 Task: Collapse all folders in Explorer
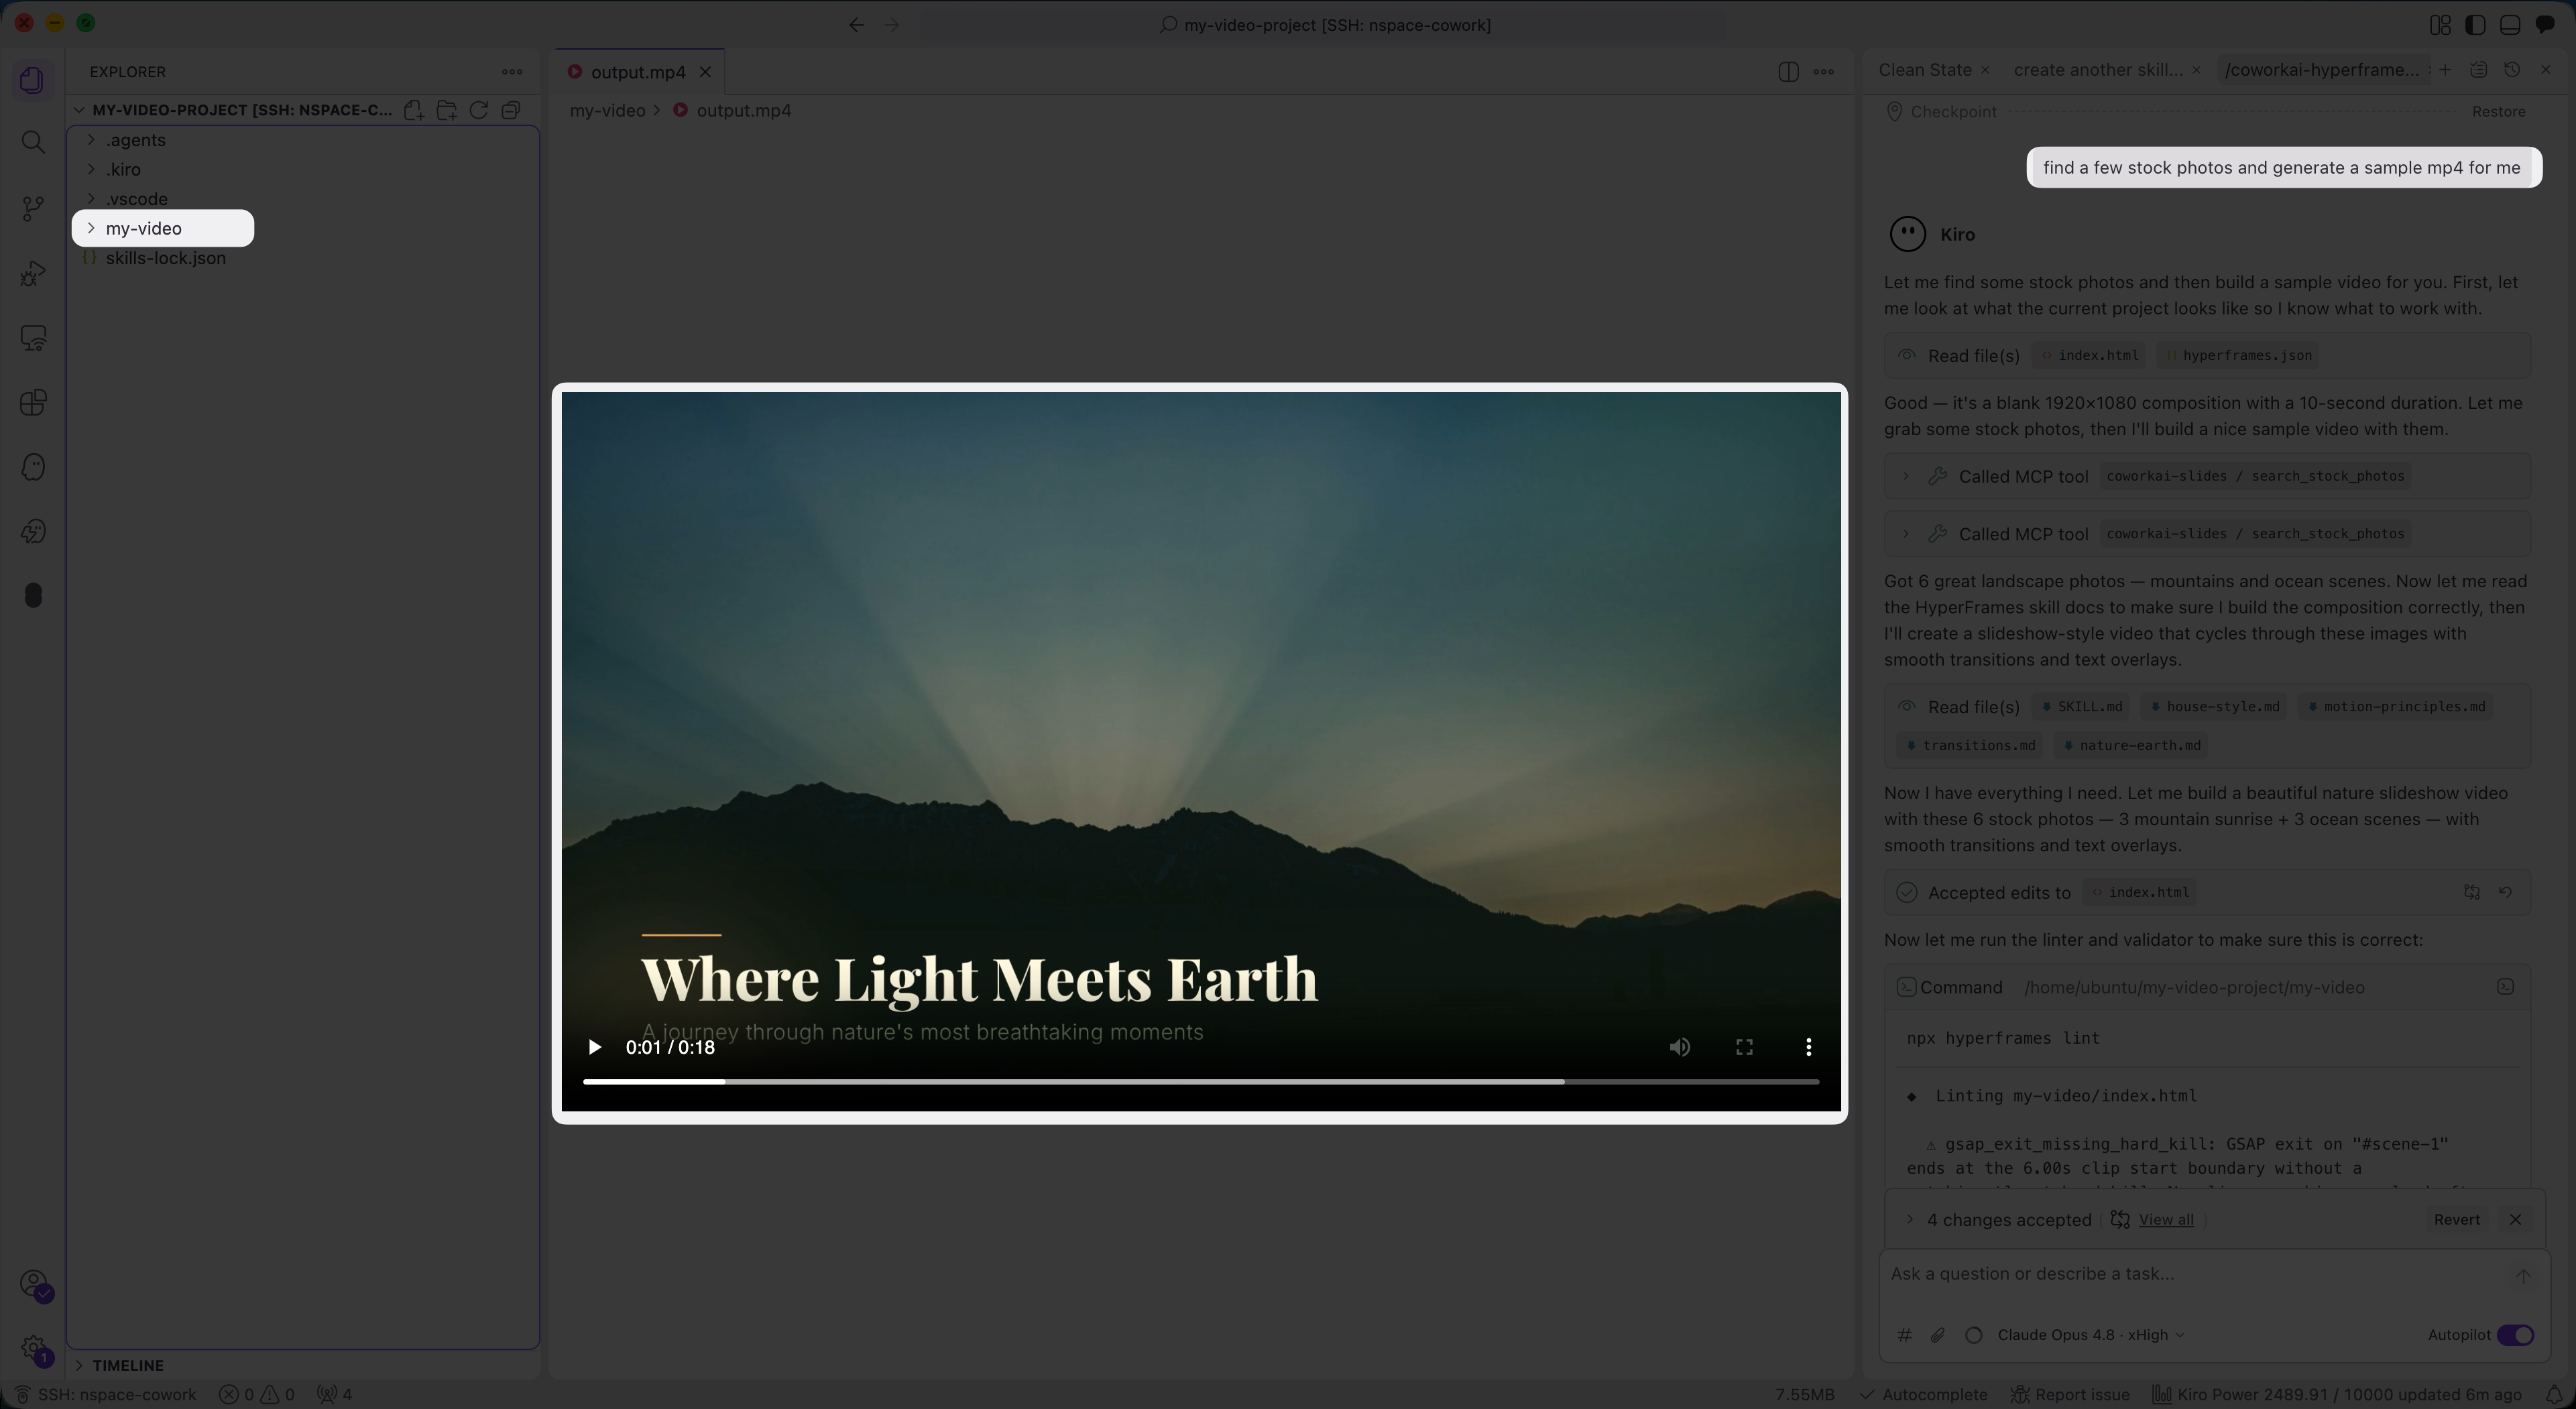pos(511,110)
